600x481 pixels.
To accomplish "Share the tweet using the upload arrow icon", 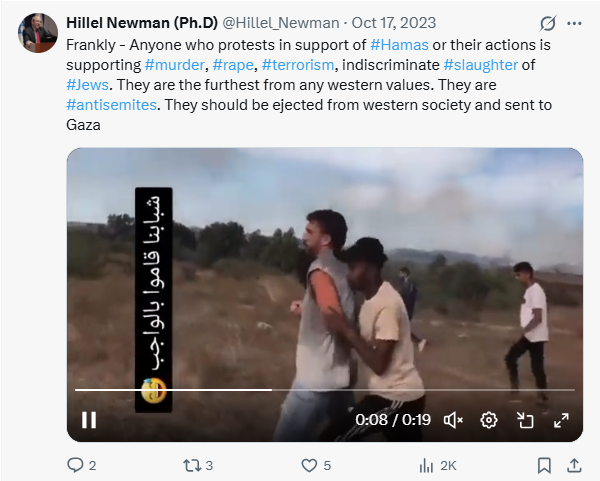I will pos(574,465).
